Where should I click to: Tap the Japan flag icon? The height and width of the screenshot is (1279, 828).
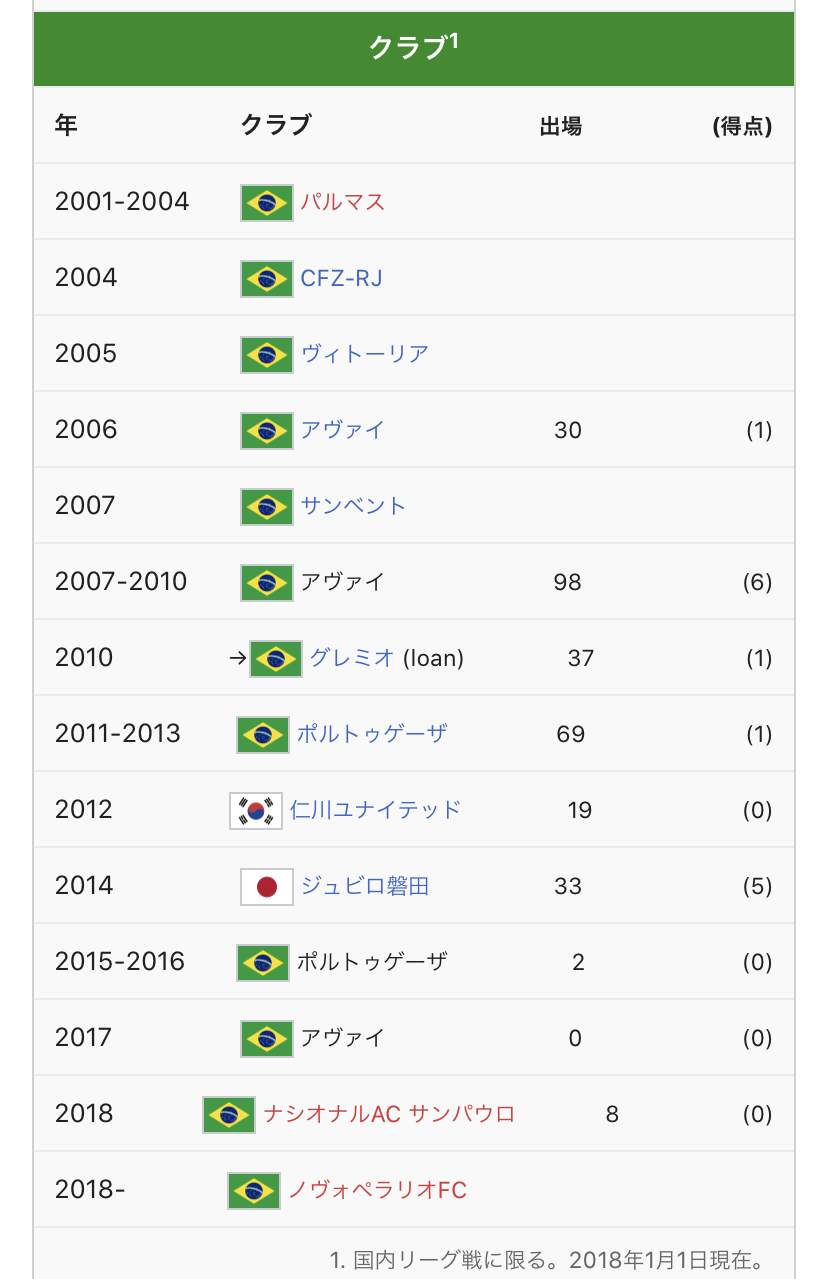click(267, 887)
